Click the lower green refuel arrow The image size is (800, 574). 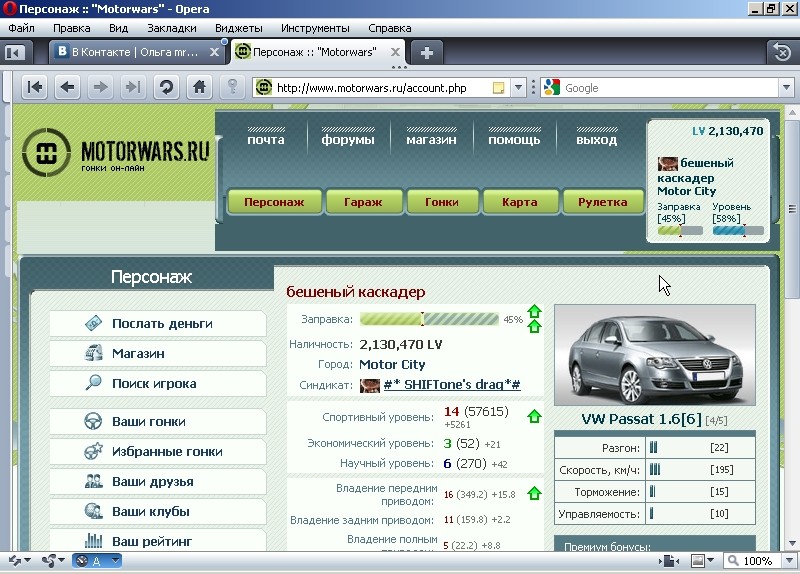tap(534, 326)
